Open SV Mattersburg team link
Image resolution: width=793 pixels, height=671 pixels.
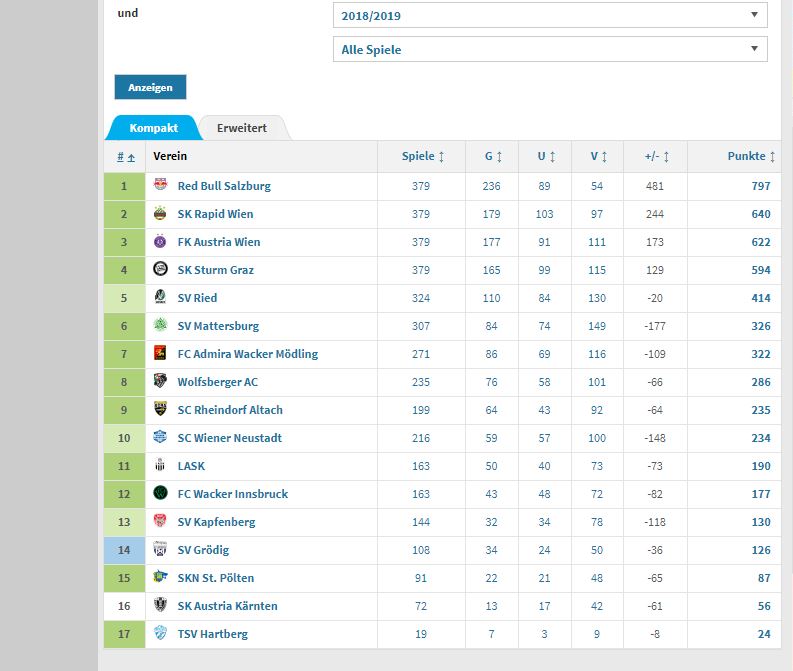tap(218, 326)
